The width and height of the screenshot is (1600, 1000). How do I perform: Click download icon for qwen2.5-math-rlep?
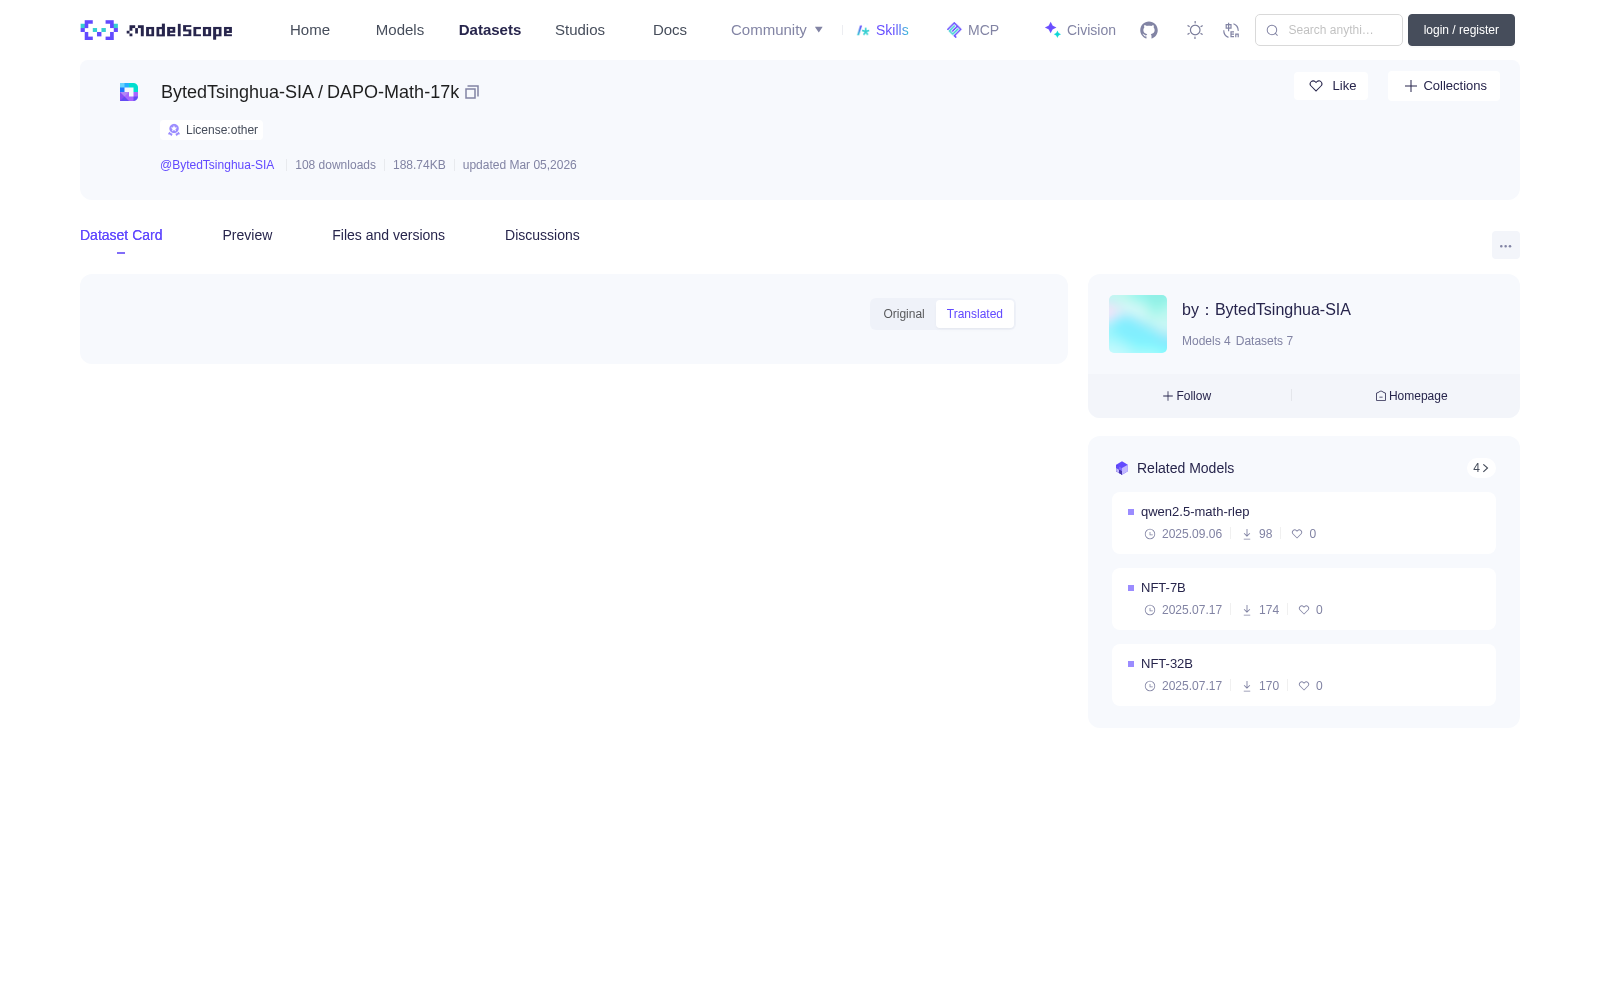point(1247,534)
